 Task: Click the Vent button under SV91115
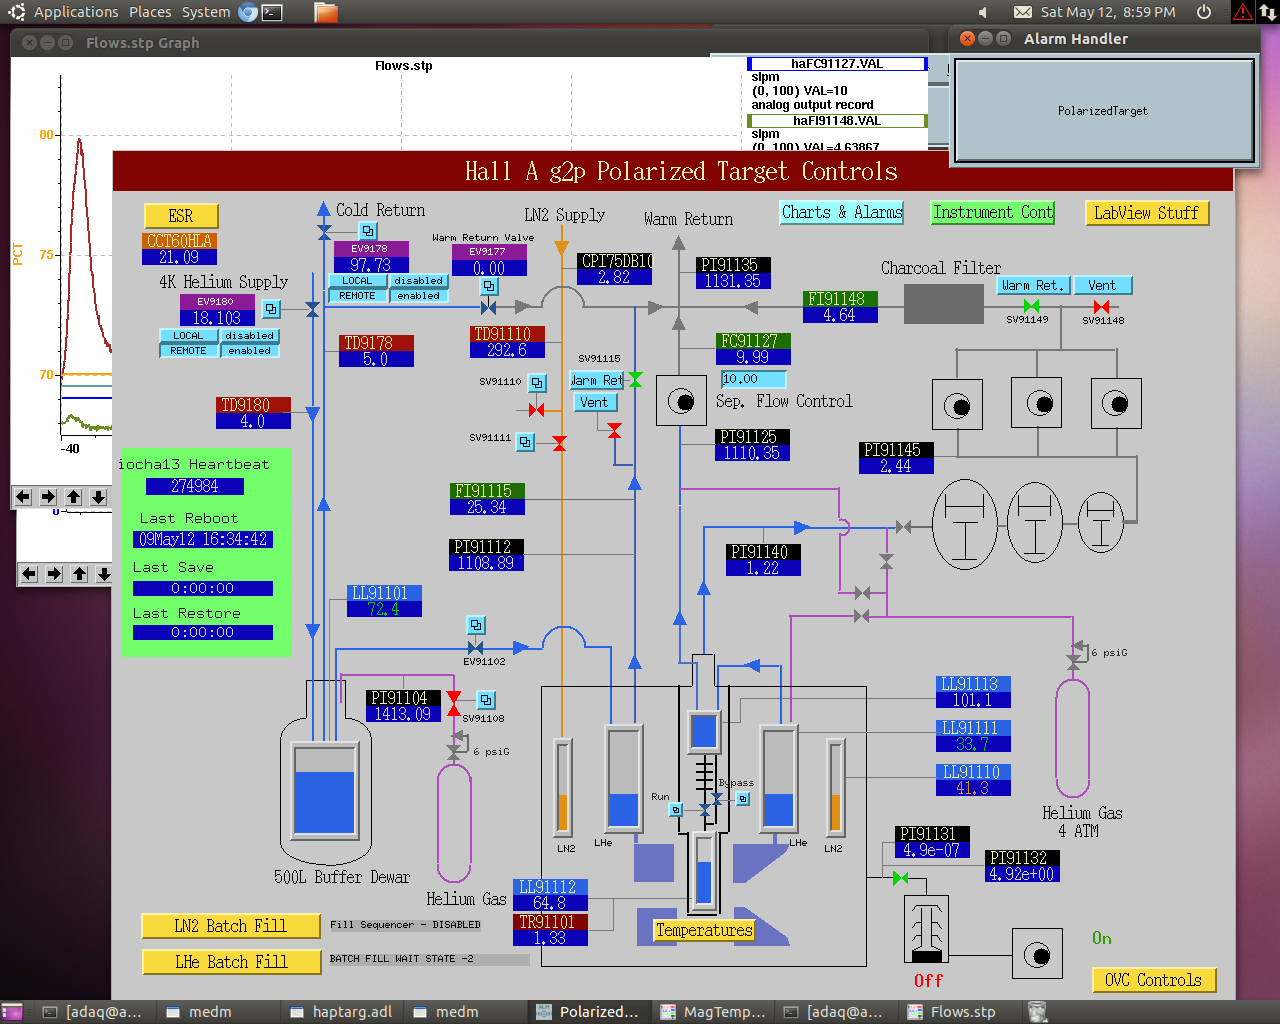tap(594, 402)
